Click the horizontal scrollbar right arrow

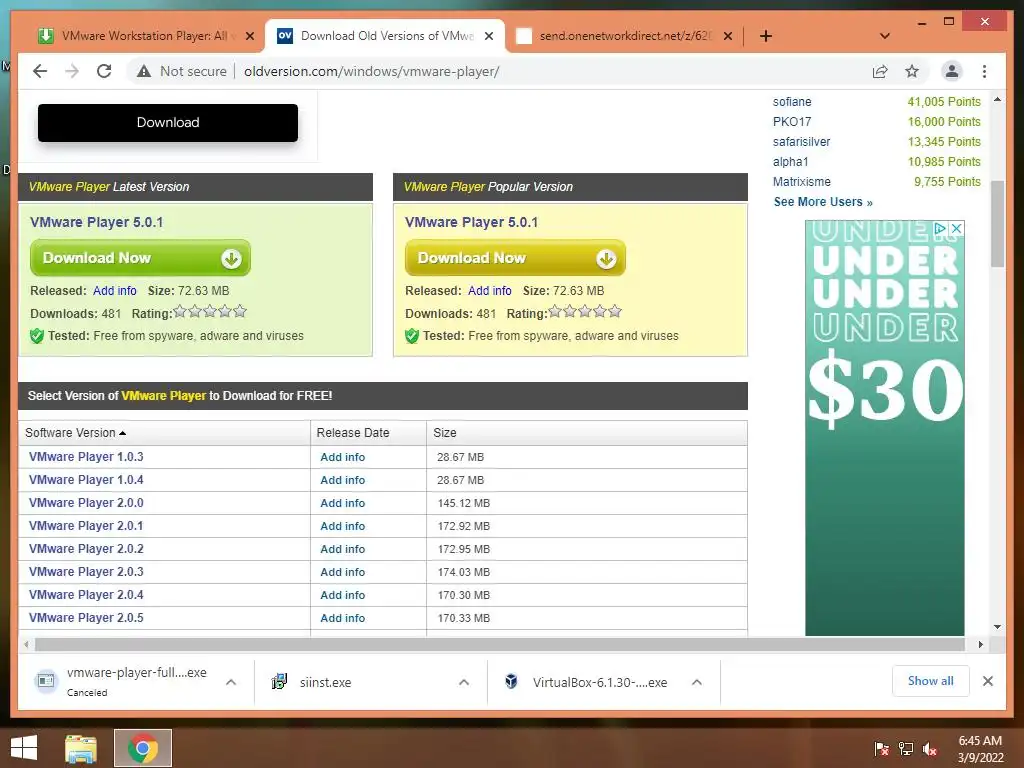980,645
